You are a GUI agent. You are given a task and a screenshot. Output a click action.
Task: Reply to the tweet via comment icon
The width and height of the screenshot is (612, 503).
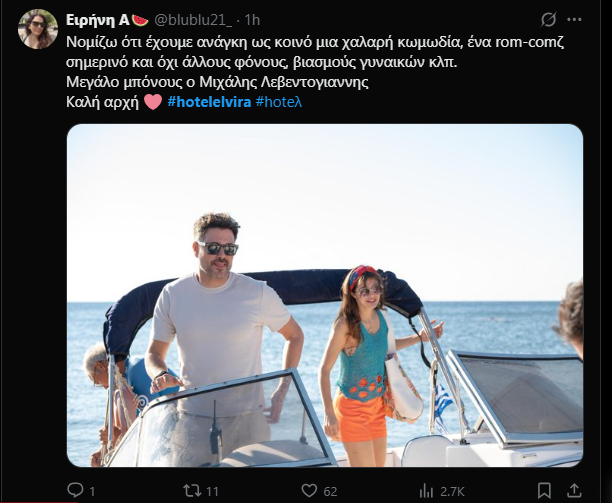(74, 490)
